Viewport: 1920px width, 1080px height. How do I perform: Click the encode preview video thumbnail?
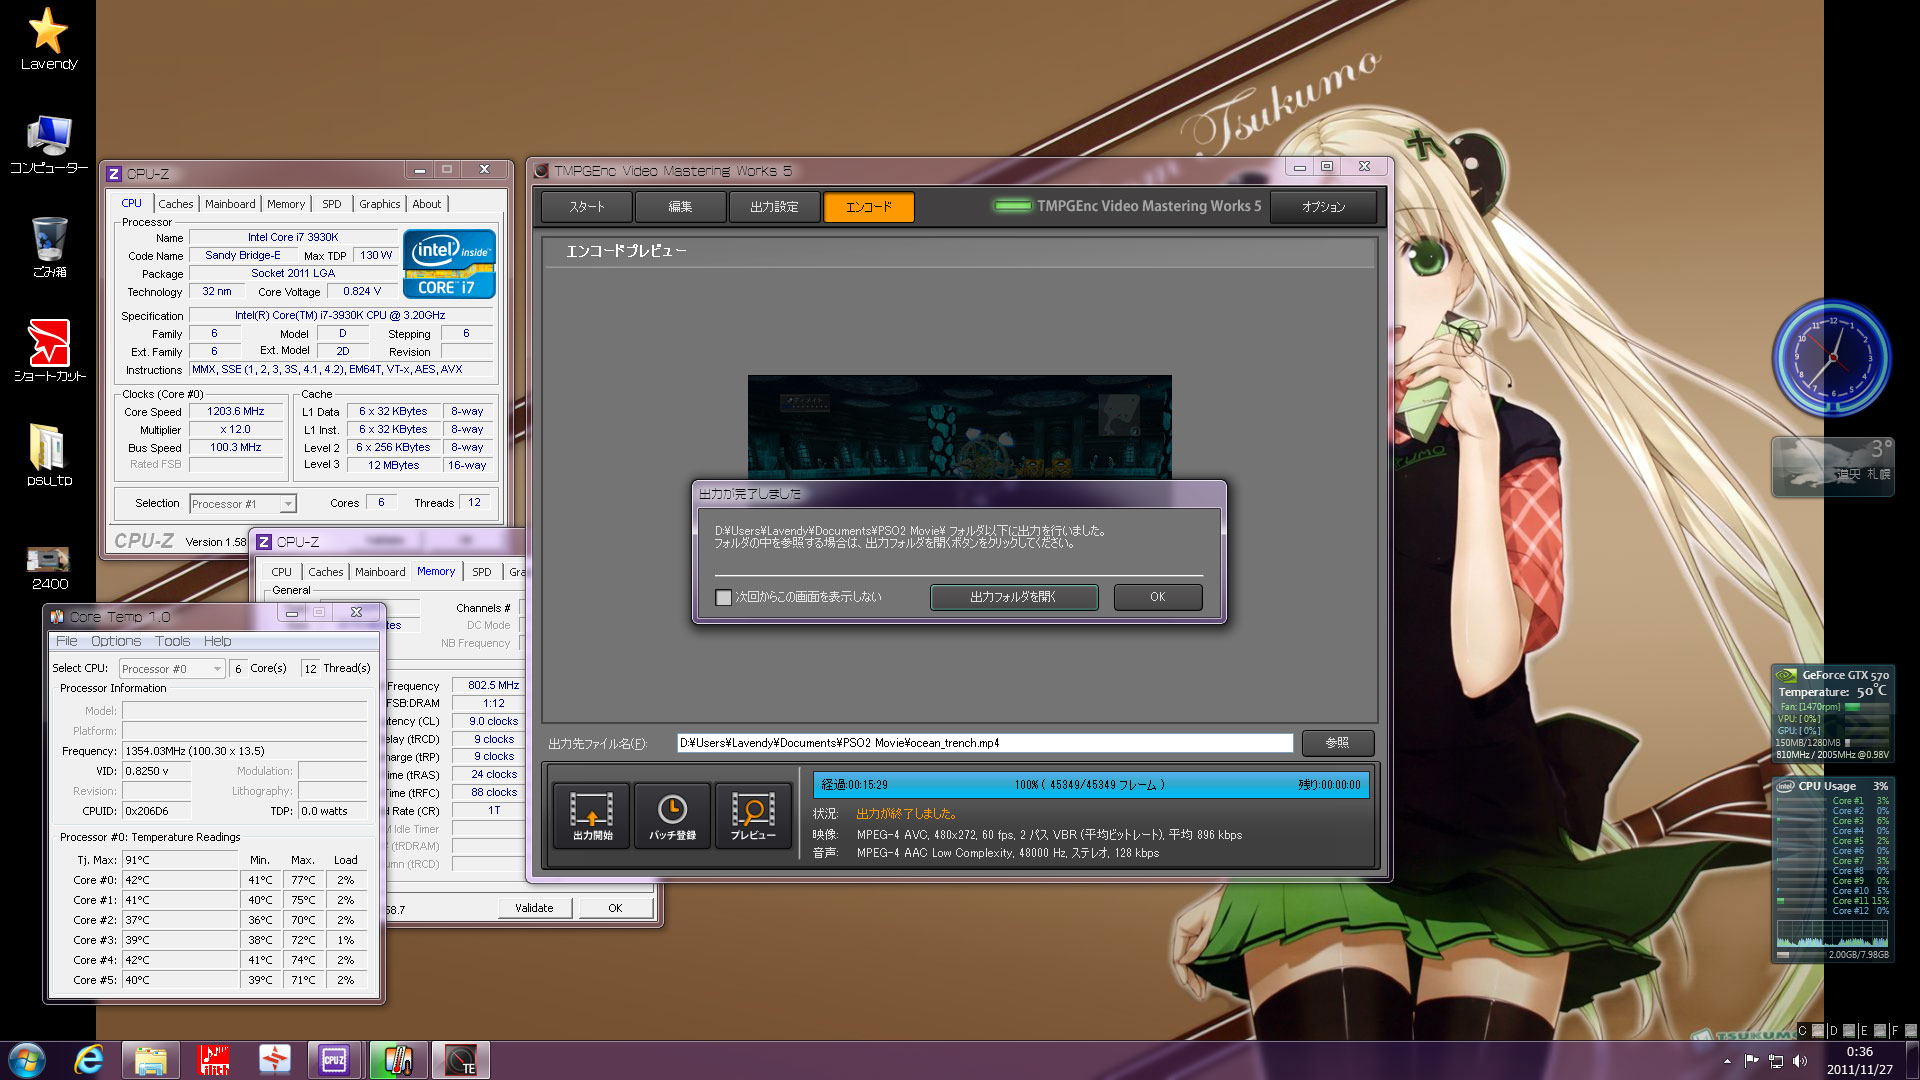pyautogui.click(x=959, y=427)
